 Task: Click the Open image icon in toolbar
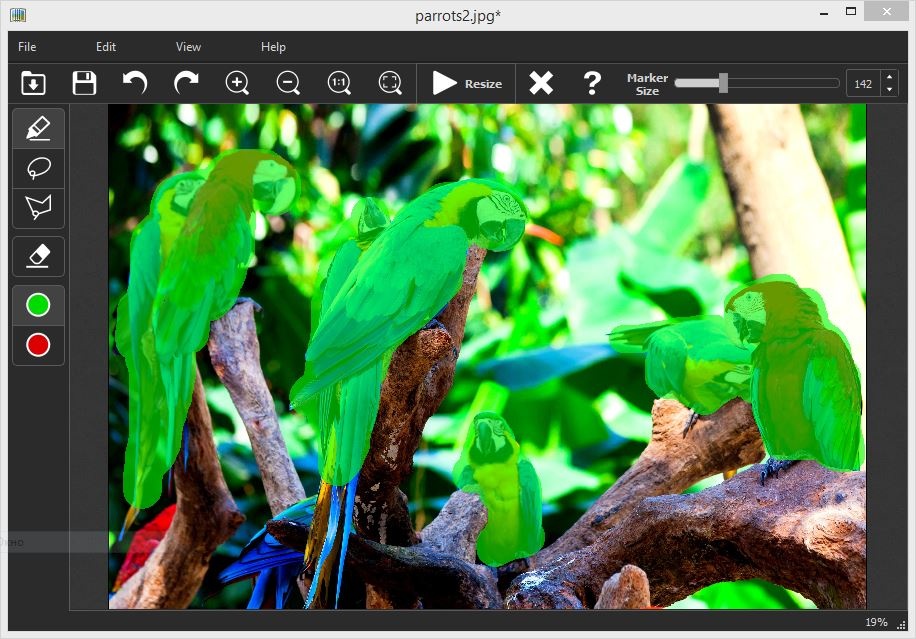pyautogui.click(x=33, y=83)
